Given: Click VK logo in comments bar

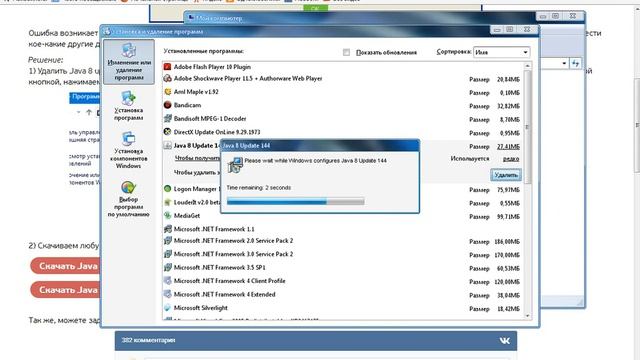Looking at the screenshot, I should coord(505,340).
